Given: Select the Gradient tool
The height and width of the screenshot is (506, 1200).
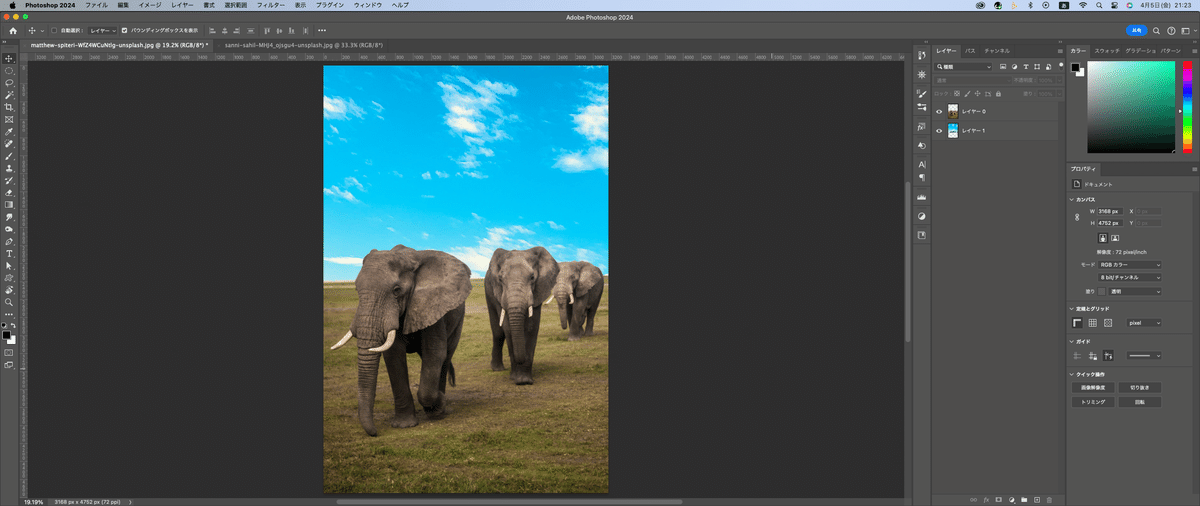Looking at the screenshot, I should click(x=9, y=204).
